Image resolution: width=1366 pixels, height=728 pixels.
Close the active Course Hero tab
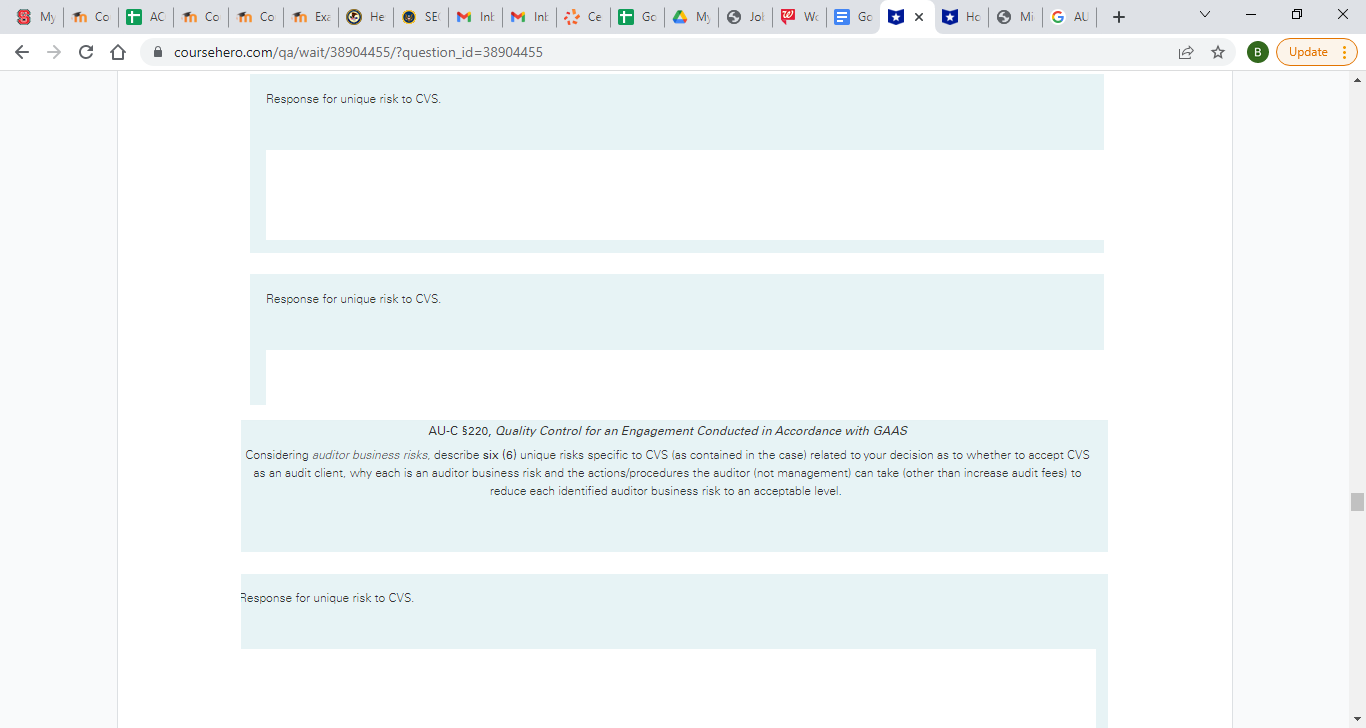pyautogui.click(x=919, y=17)
